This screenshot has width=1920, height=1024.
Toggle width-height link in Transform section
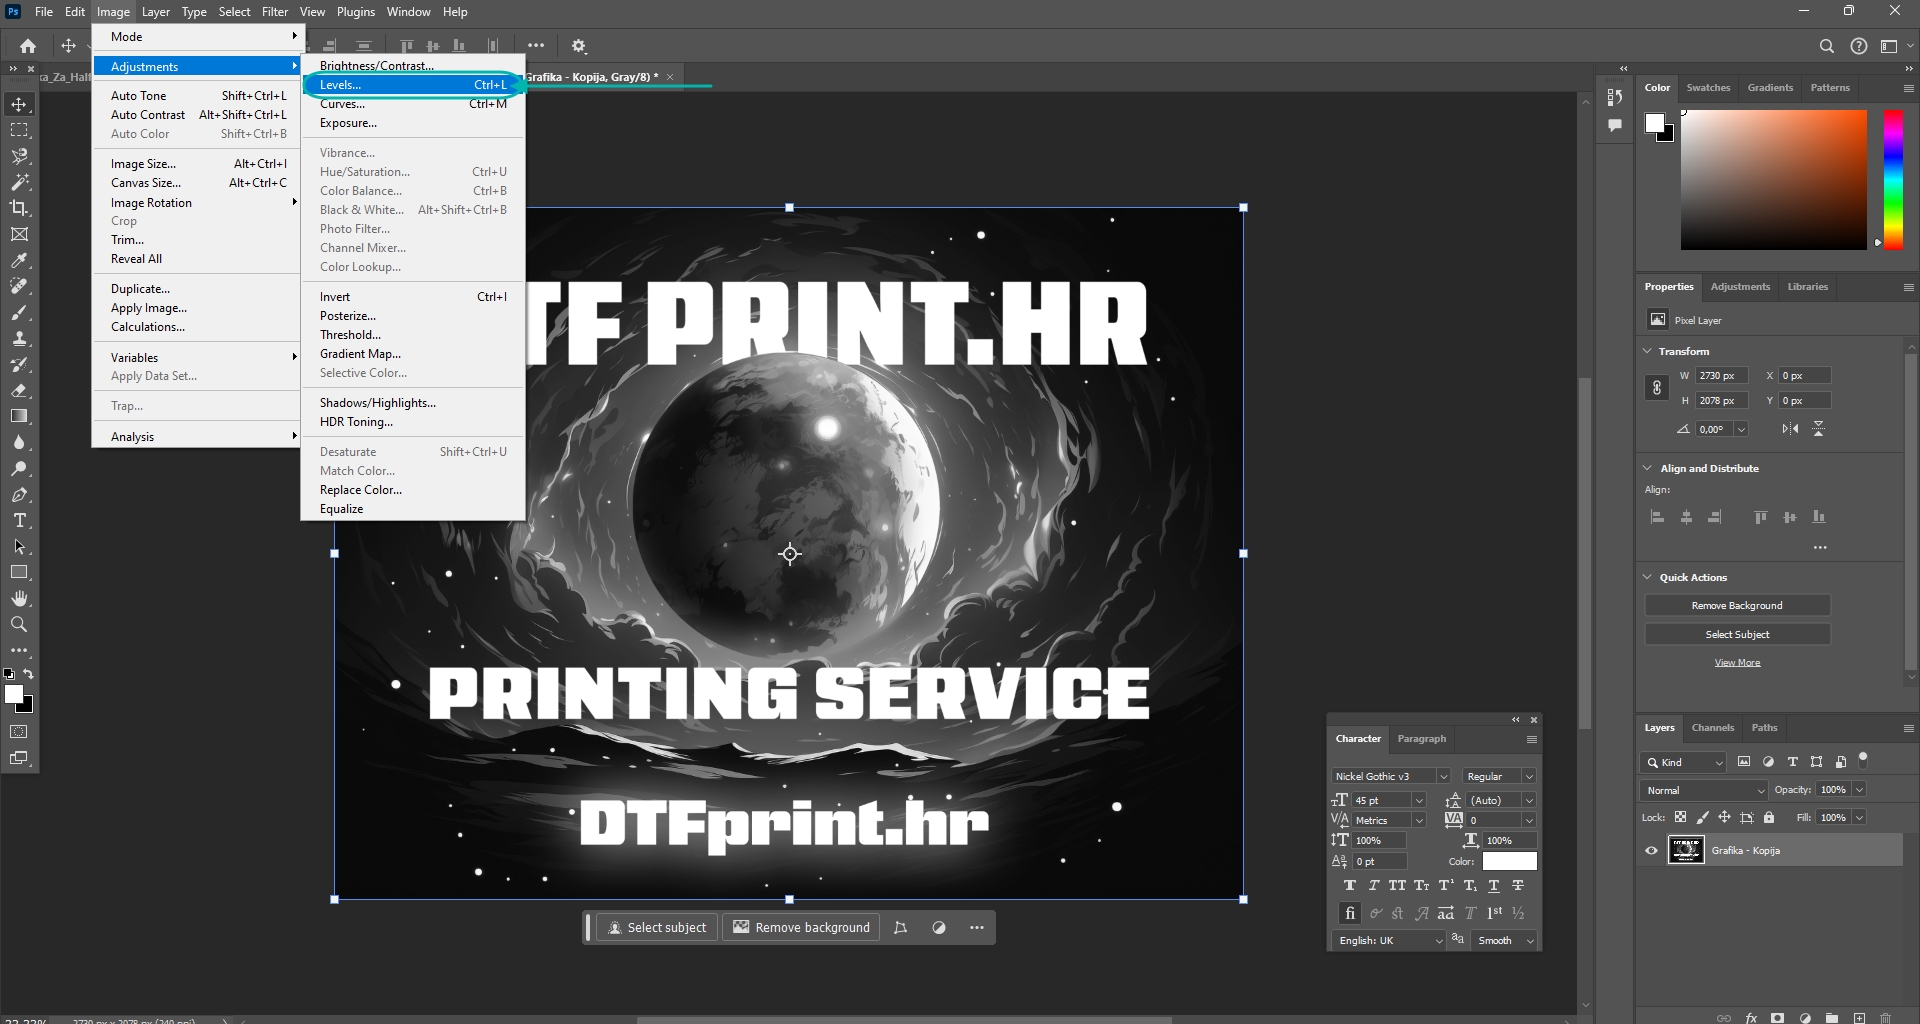[1657, 388]
